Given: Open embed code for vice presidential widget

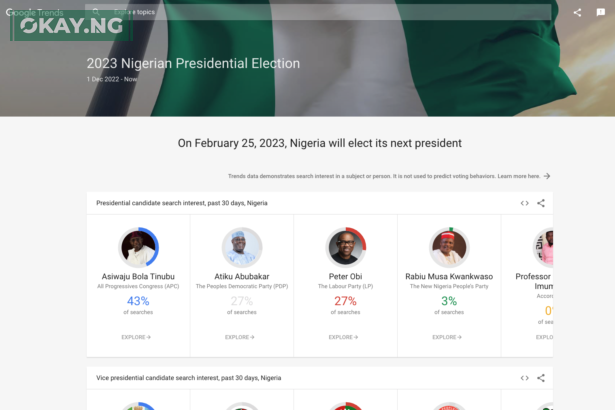Looking at the screenshot, I should pos(524,378).
